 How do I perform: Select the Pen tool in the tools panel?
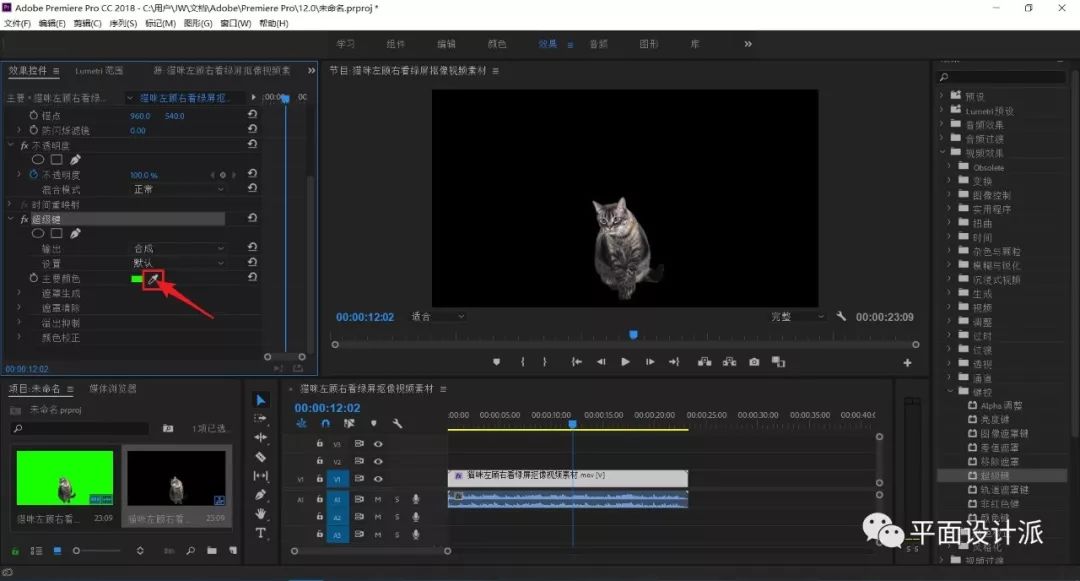(x=261, y=495)
